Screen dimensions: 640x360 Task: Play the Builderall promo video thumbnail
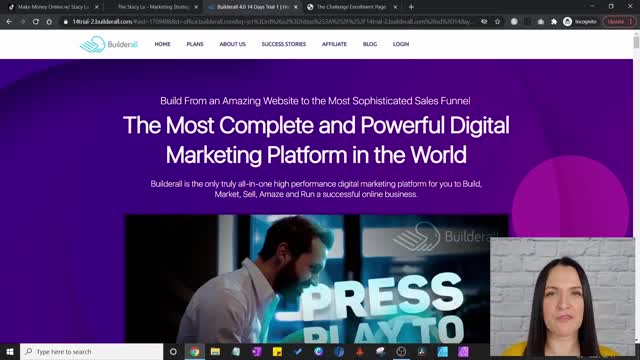point(316,279)
